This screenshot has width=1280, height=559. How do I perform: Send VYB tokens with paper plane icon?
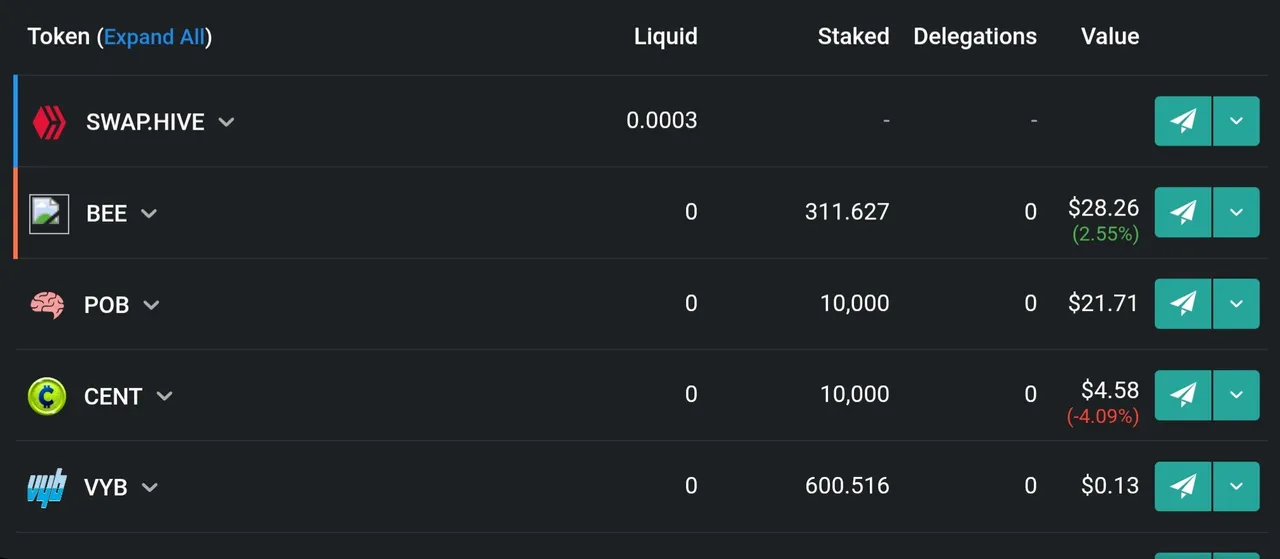tap(1183, 486)
